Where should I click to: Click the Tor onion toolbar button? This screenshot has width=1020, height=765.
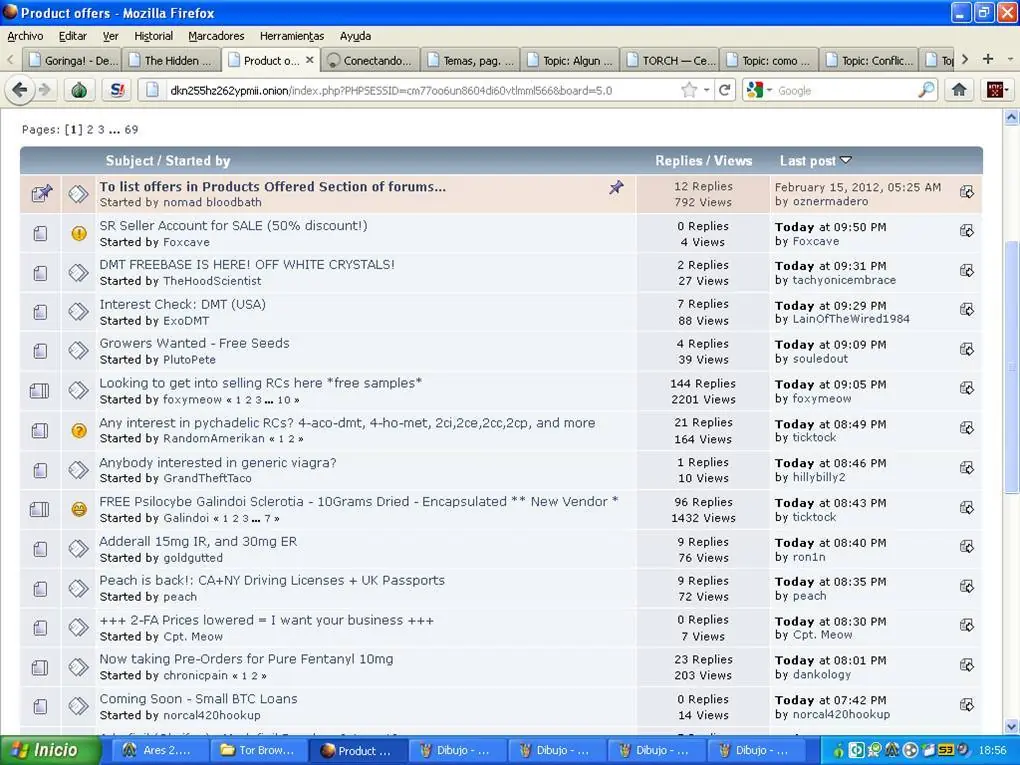coord(79,90)
